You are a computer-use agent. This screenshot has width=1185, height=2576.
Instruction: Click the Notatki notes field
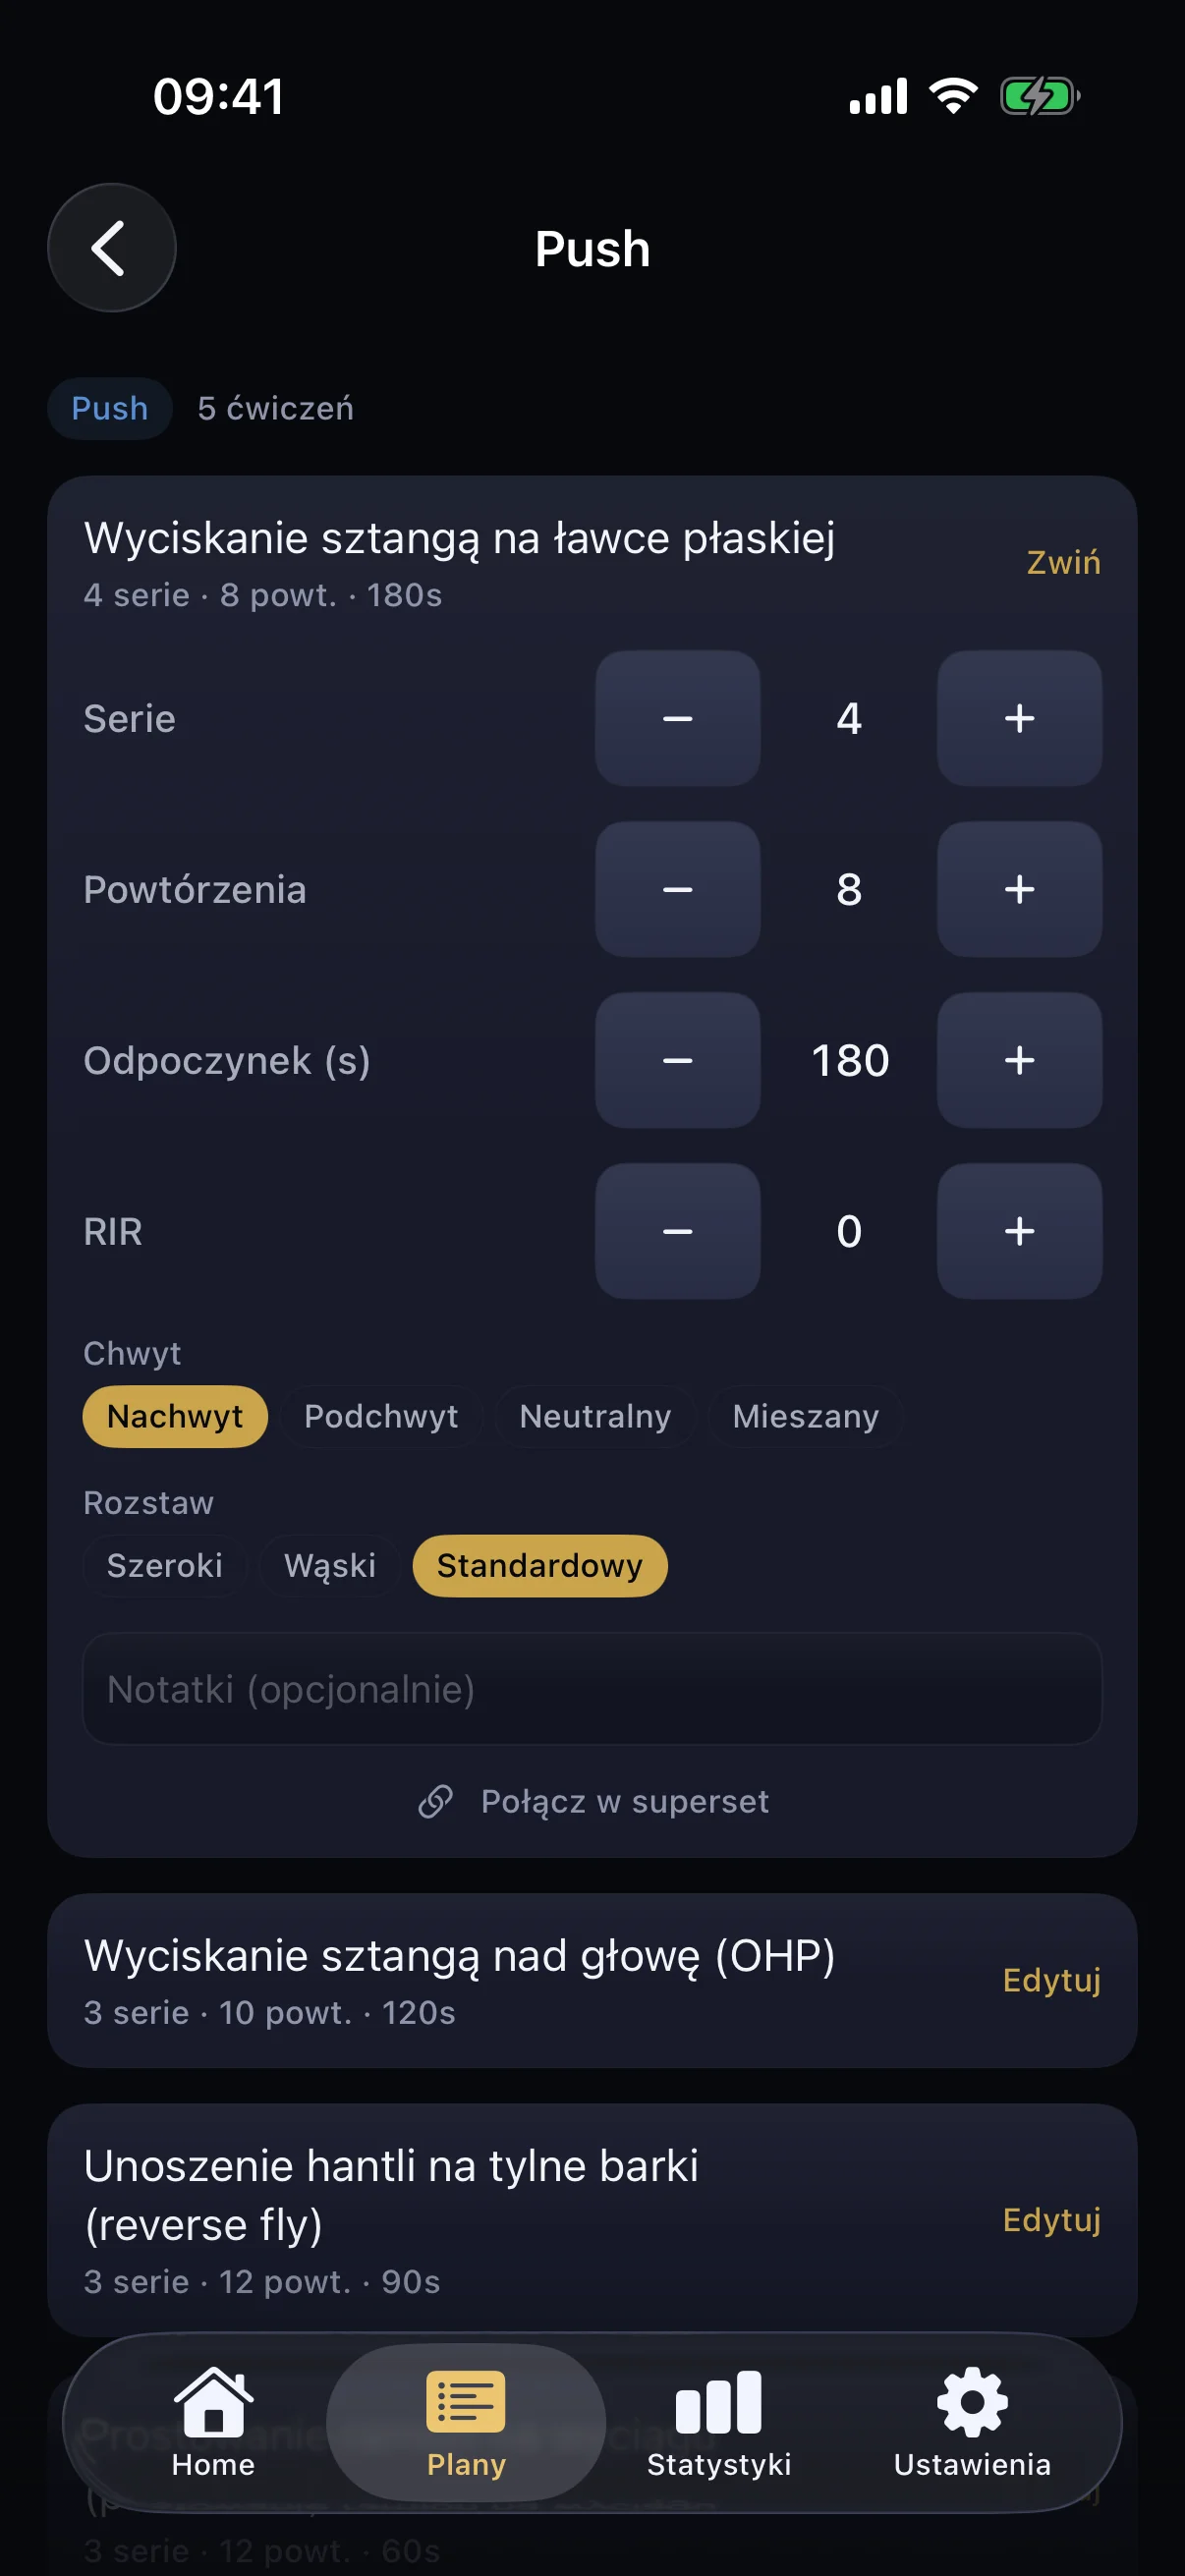tap(592, 1689)
